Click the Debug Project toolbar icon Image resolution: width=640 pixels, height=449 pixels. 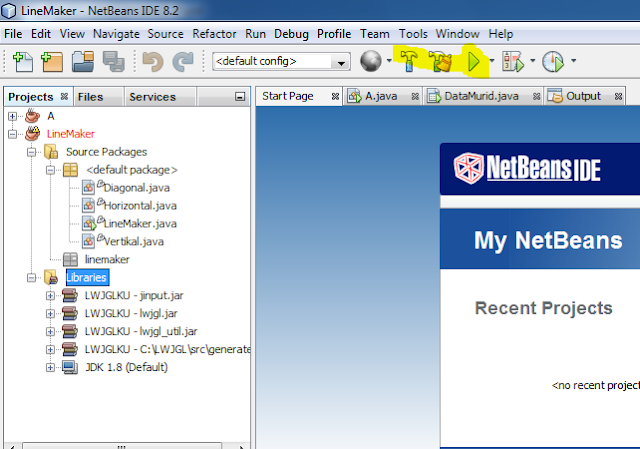(513, 62)
